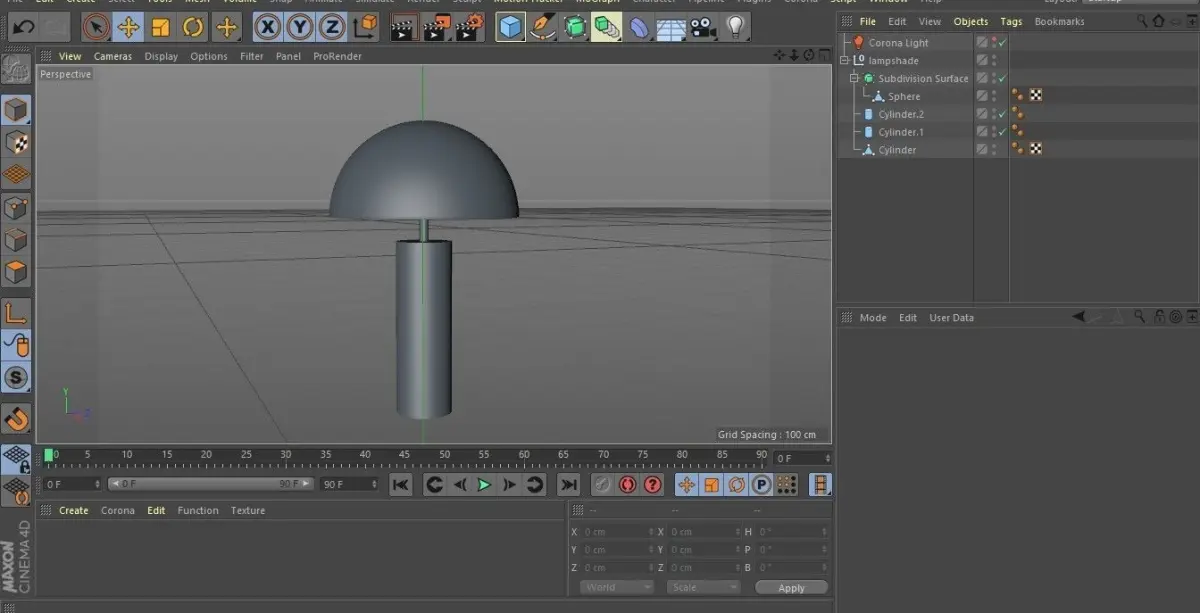Click the magnet Snap icon in left palette
Viewport: 1200px width, 613px height.
[16, 418]
